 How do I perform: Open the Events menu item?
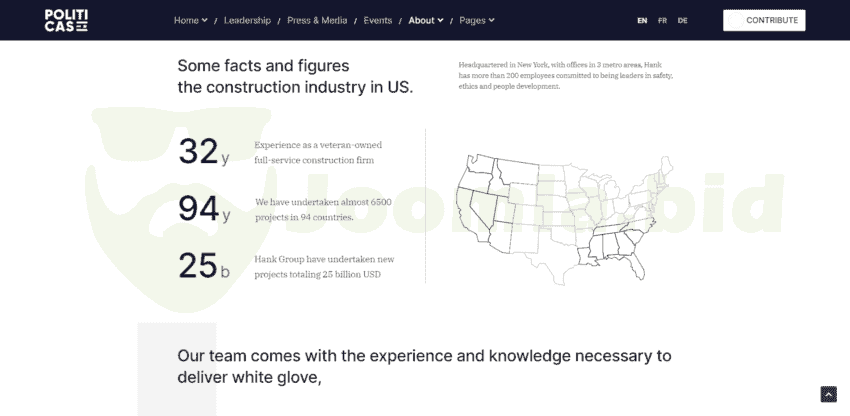point(378,20)
